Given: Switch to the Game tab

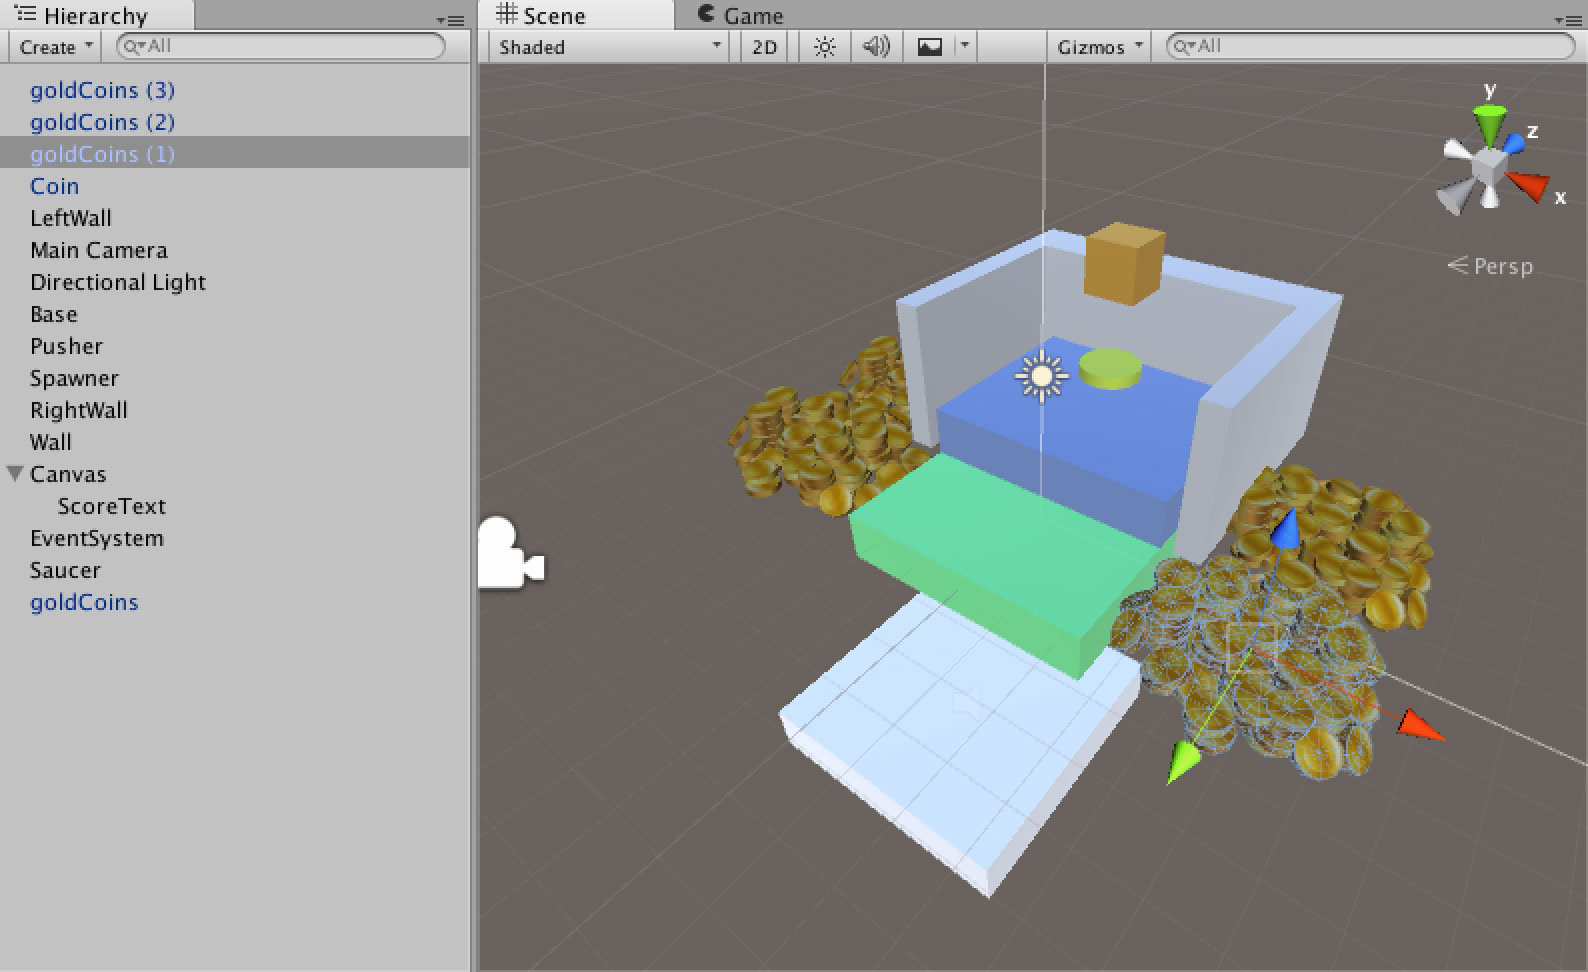Looking at the screenshot, I should pyautogui.click(x=741, y=16).
